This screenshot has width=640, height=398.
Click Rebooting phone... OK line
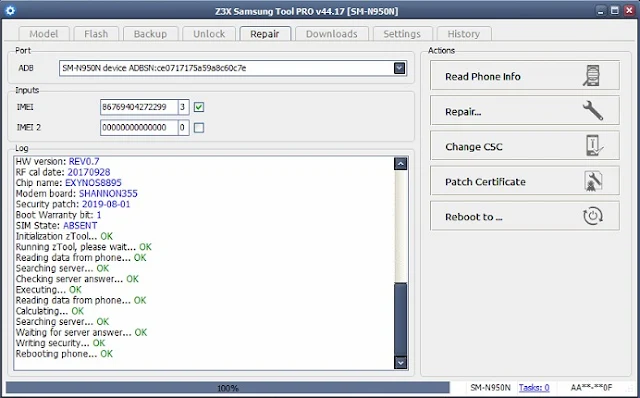[x=64, y=354]
